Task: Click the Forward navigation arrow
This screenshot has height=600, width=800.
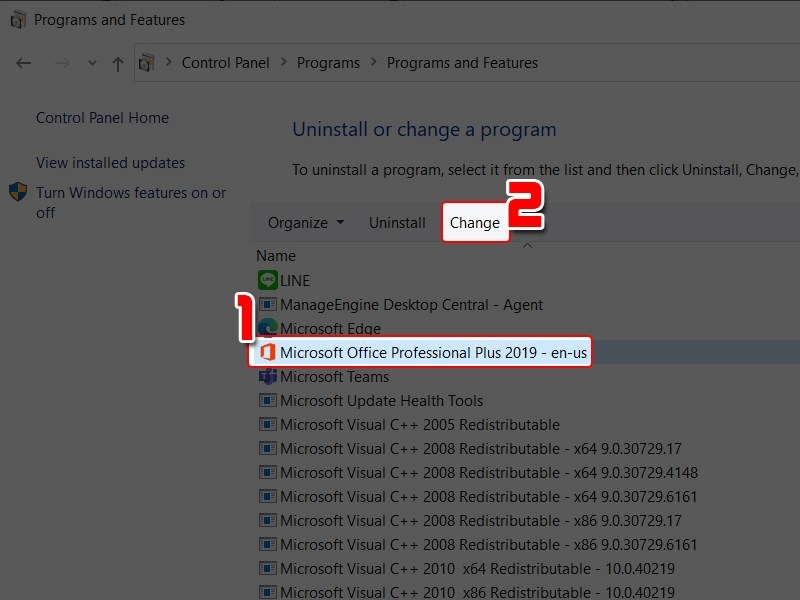Action: pyautogui.click(x=62, y=63)
